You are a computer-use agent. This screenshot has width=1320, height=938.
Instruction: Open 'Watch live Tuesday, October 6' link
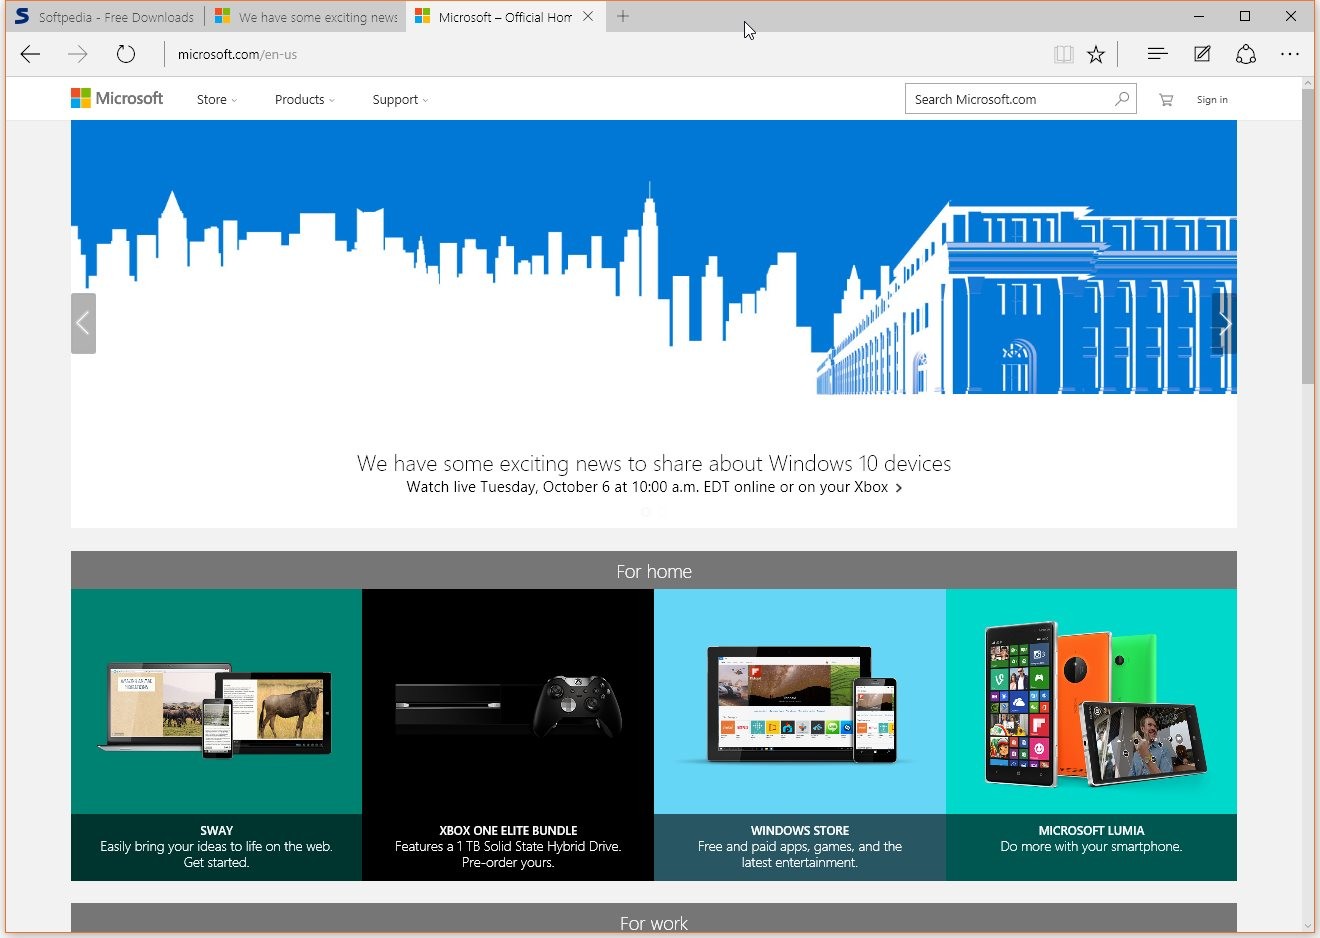pos(654,488)
